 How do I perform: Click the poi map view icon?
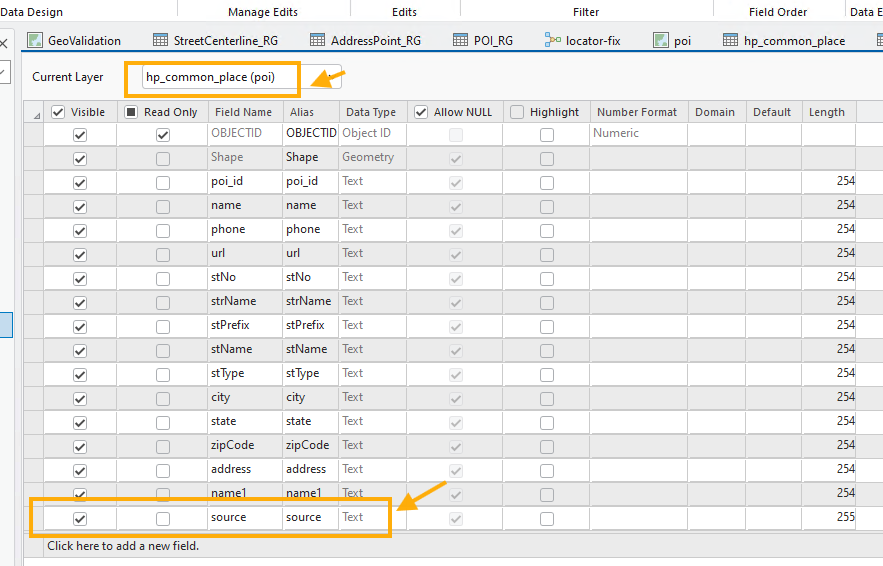[x=661, y=41]
